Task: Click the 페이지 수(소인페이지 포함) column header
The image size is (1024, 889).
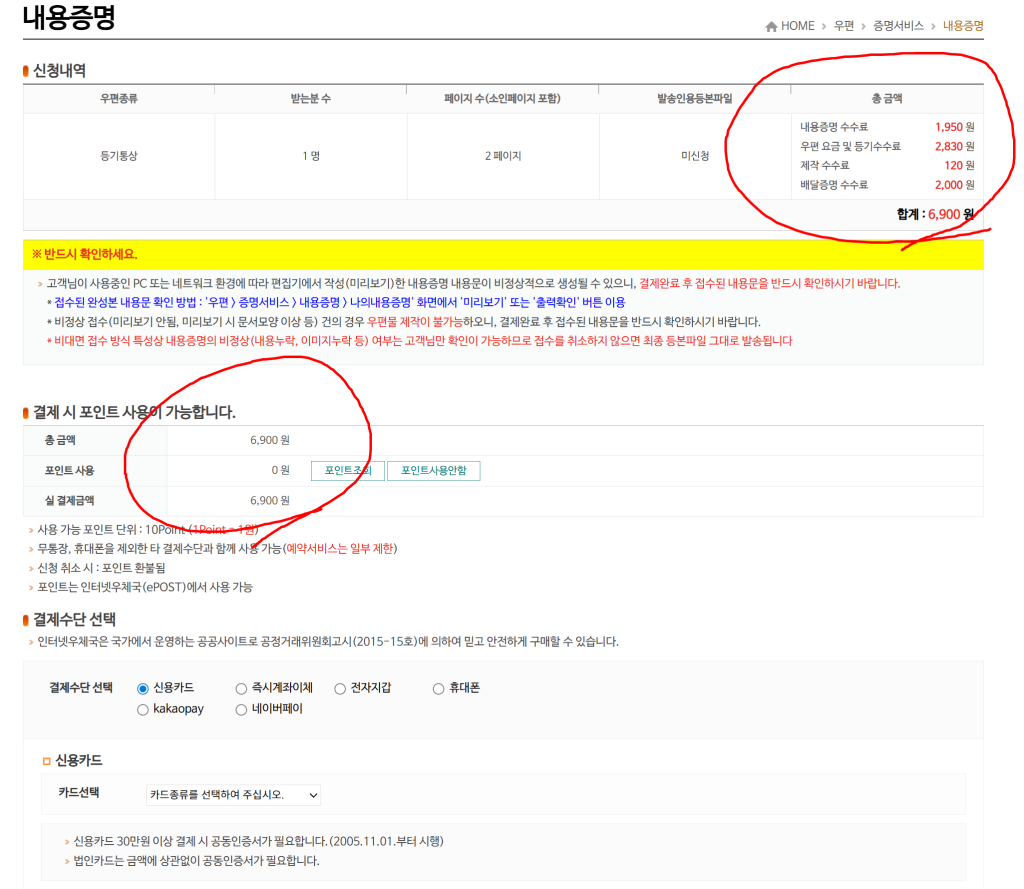Action: (502, 99)
